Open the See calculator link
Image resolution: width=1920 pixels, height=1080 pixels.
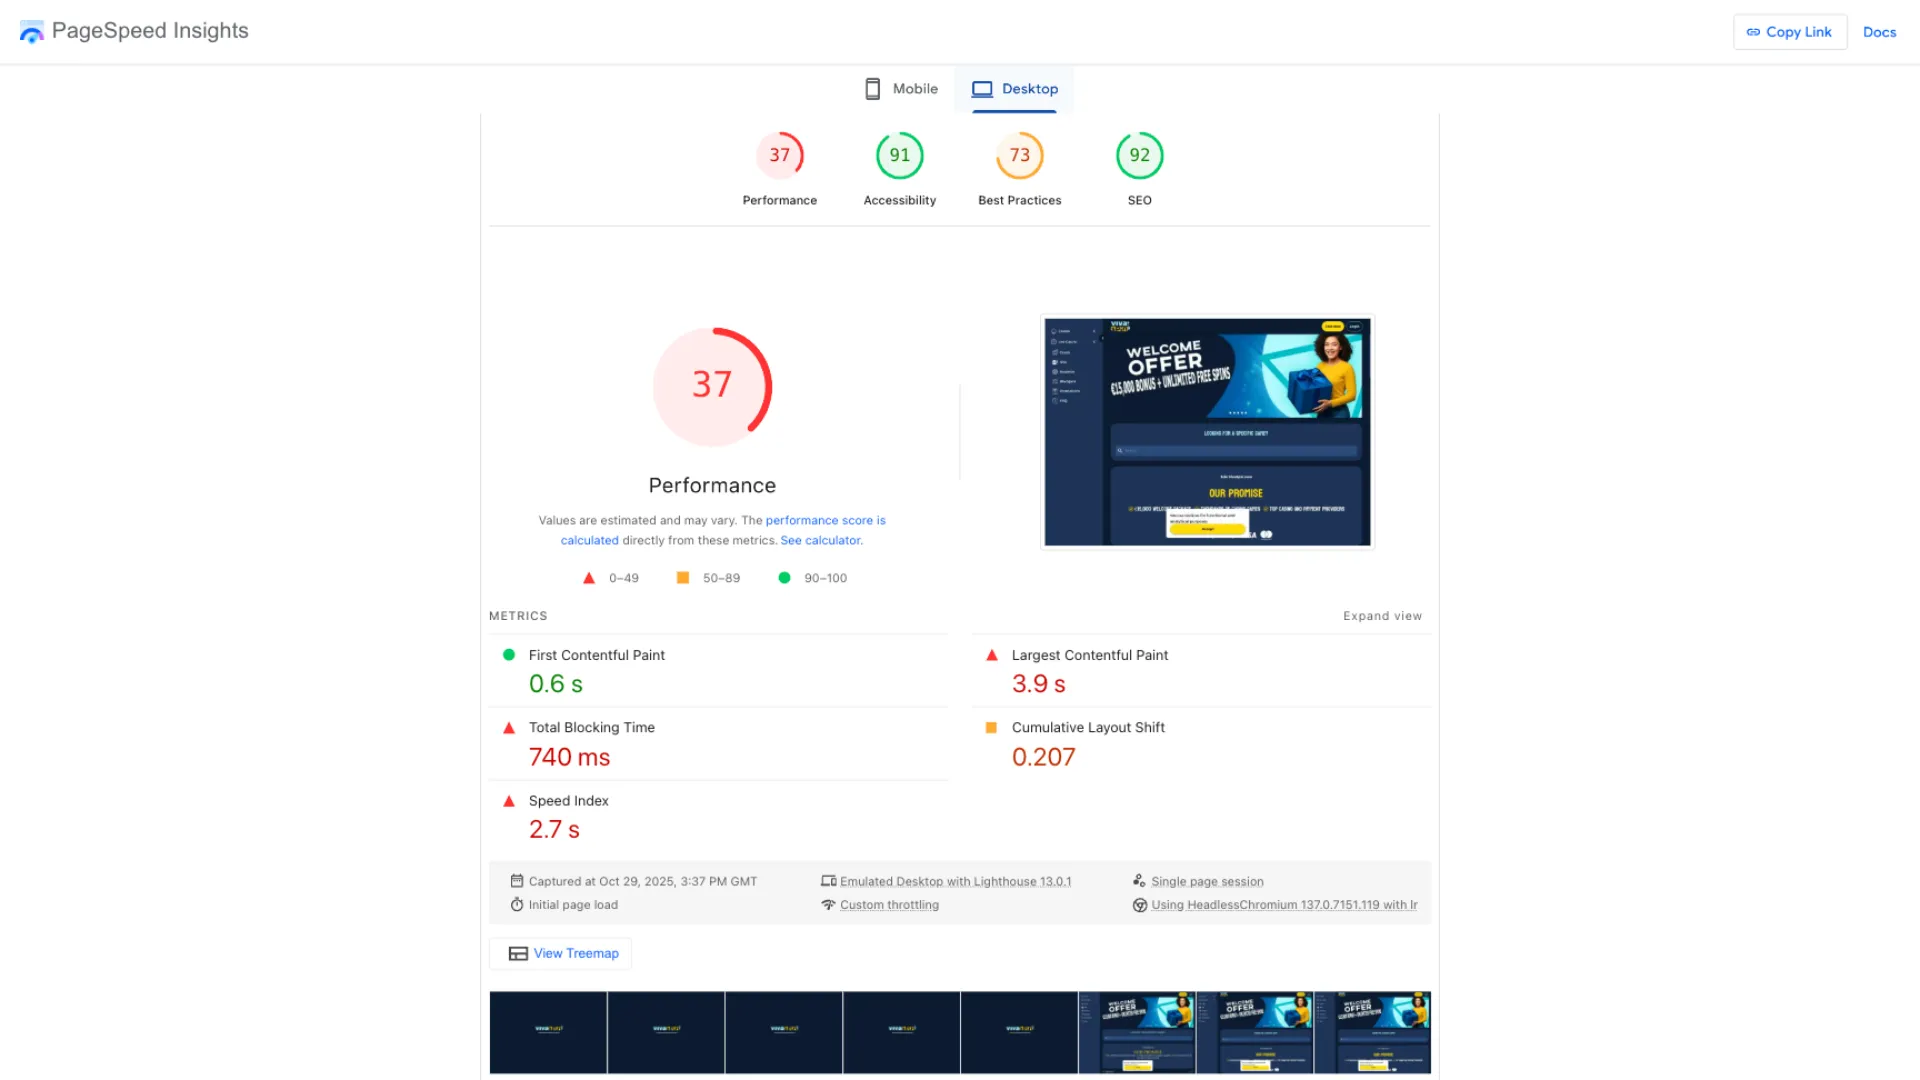click(820, 540)
